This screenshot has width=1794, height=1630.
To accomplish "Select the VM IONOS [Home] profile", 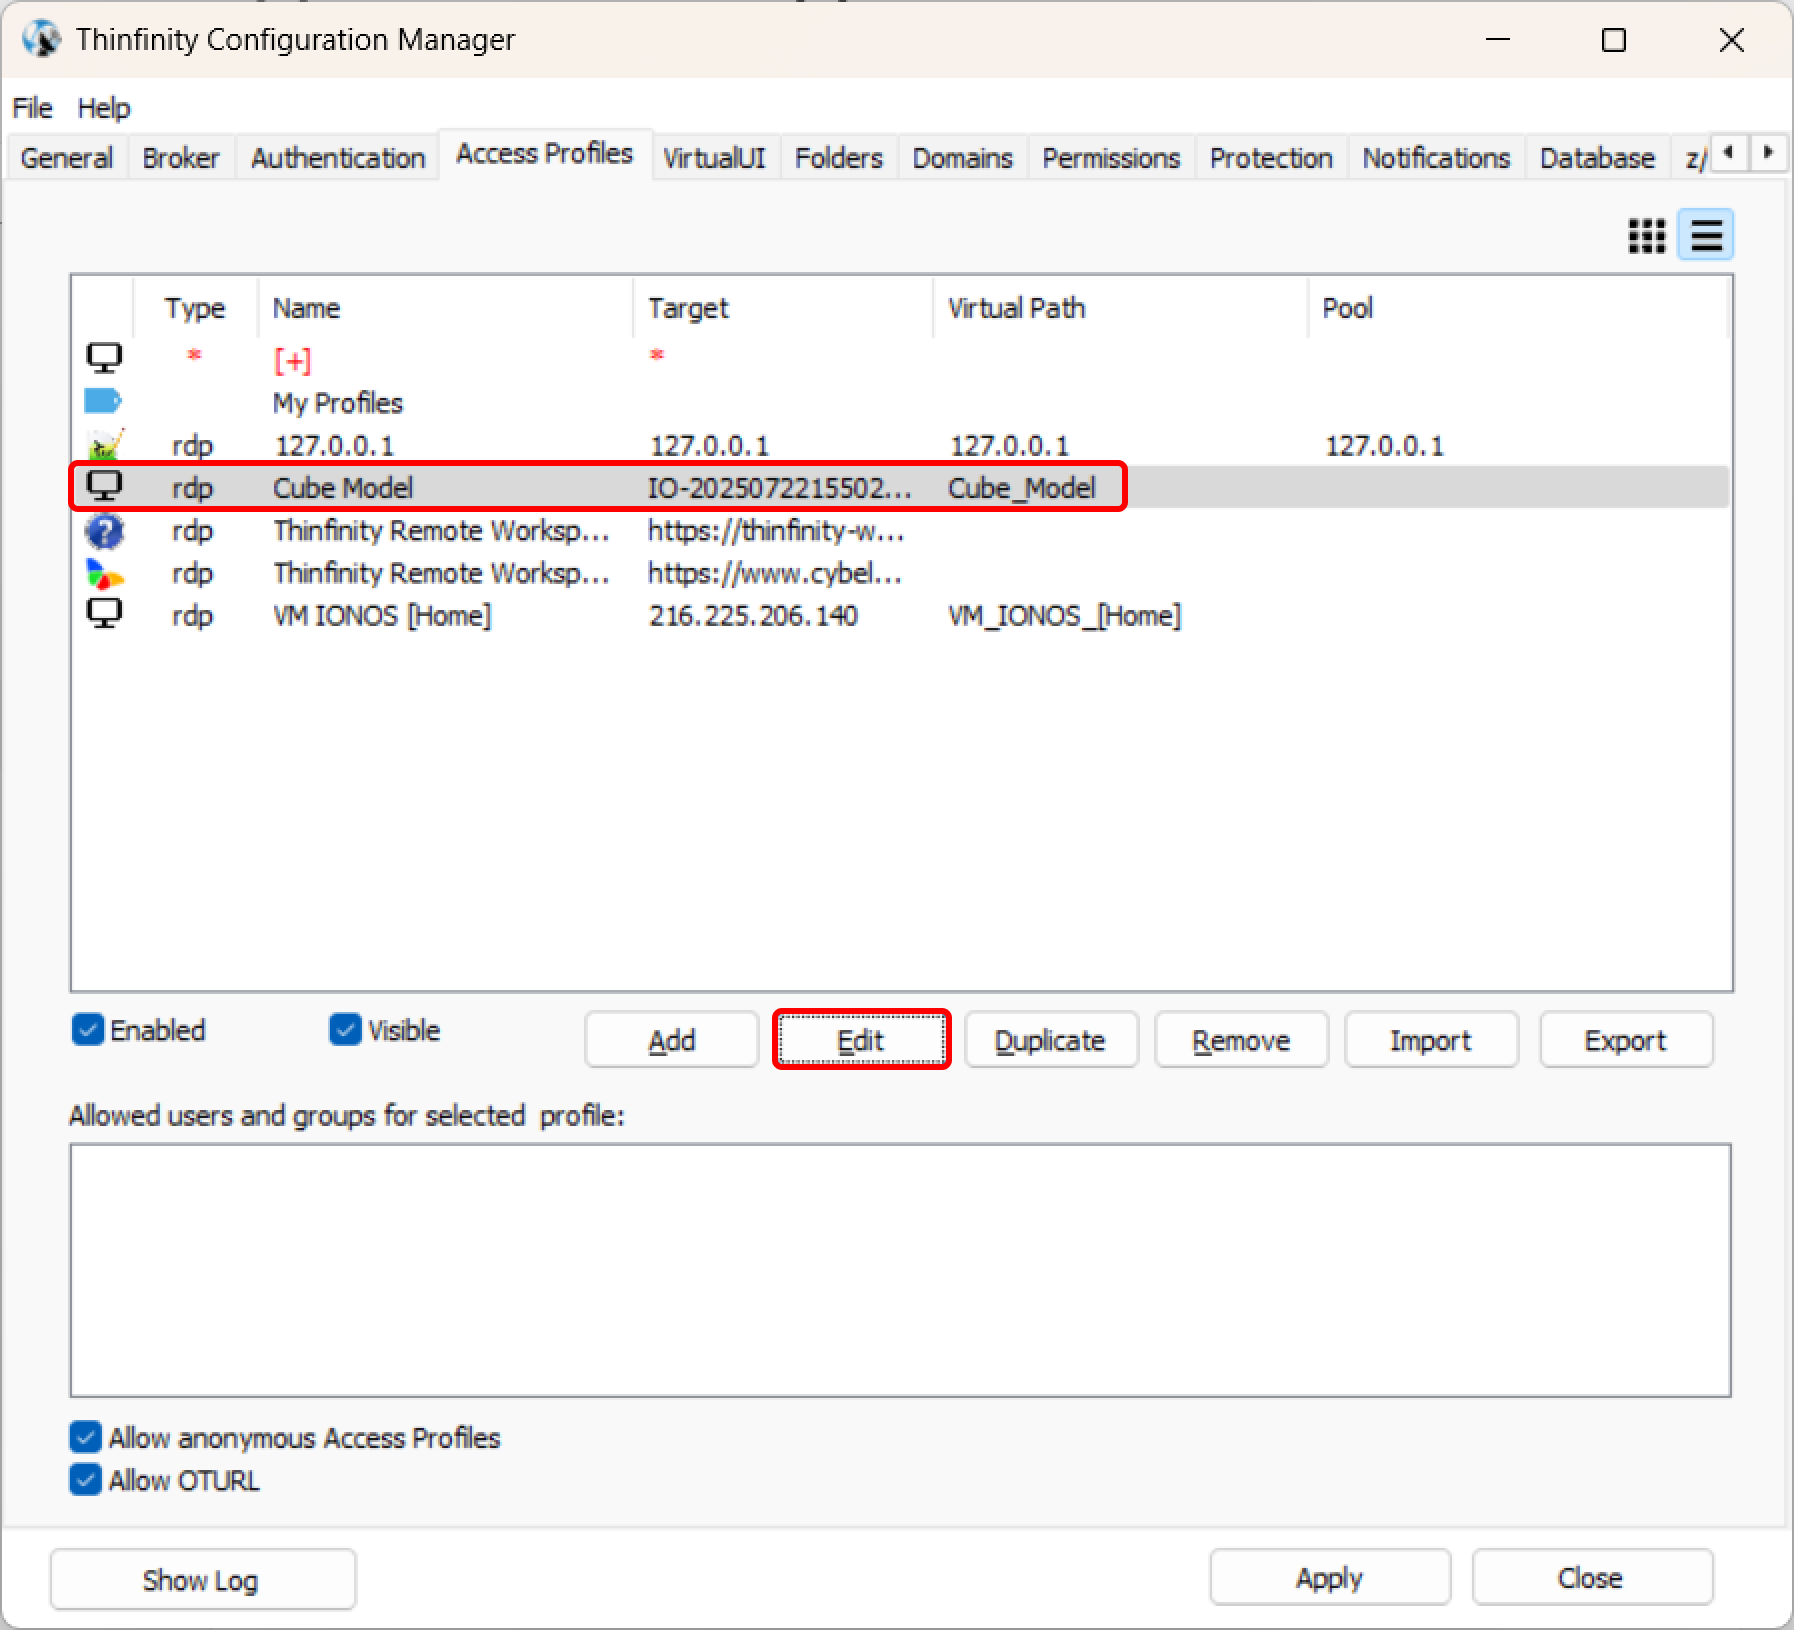I will coord(900,615).
